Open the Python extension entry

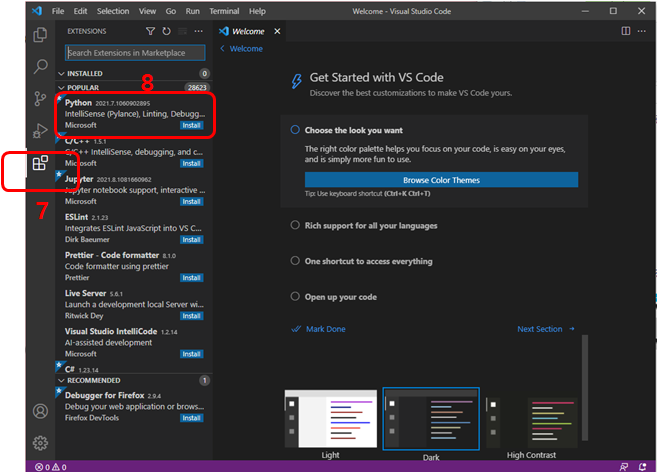point(134,114)
